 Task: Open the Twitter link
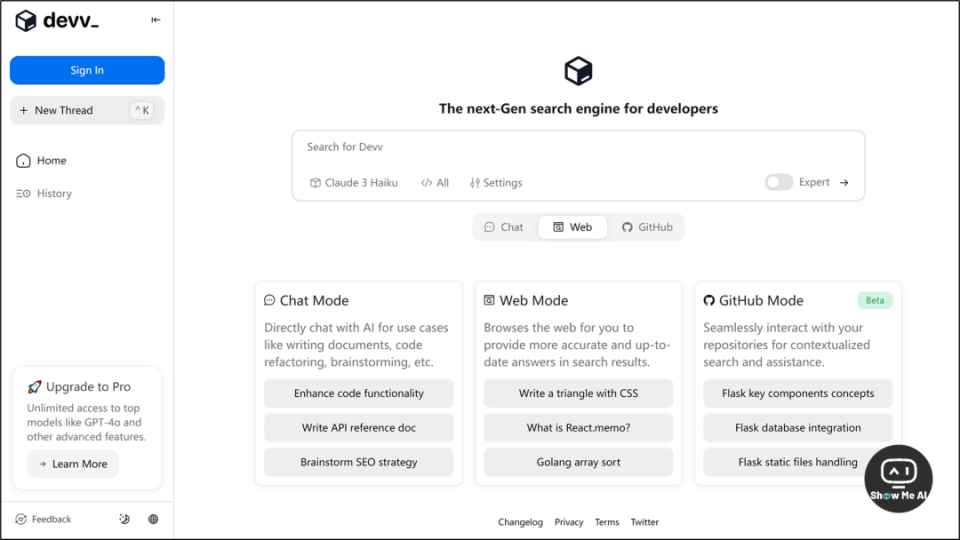tap(645, 522)
